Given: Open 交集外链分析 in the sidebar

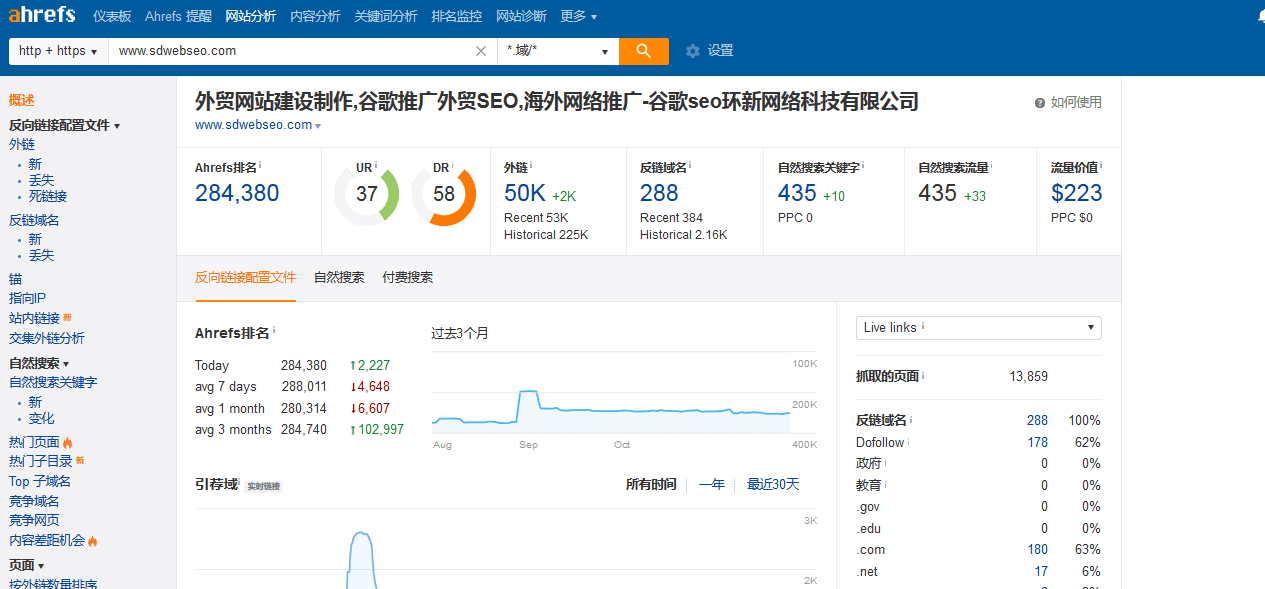Looking at the screenshot, I should [47, 338].
